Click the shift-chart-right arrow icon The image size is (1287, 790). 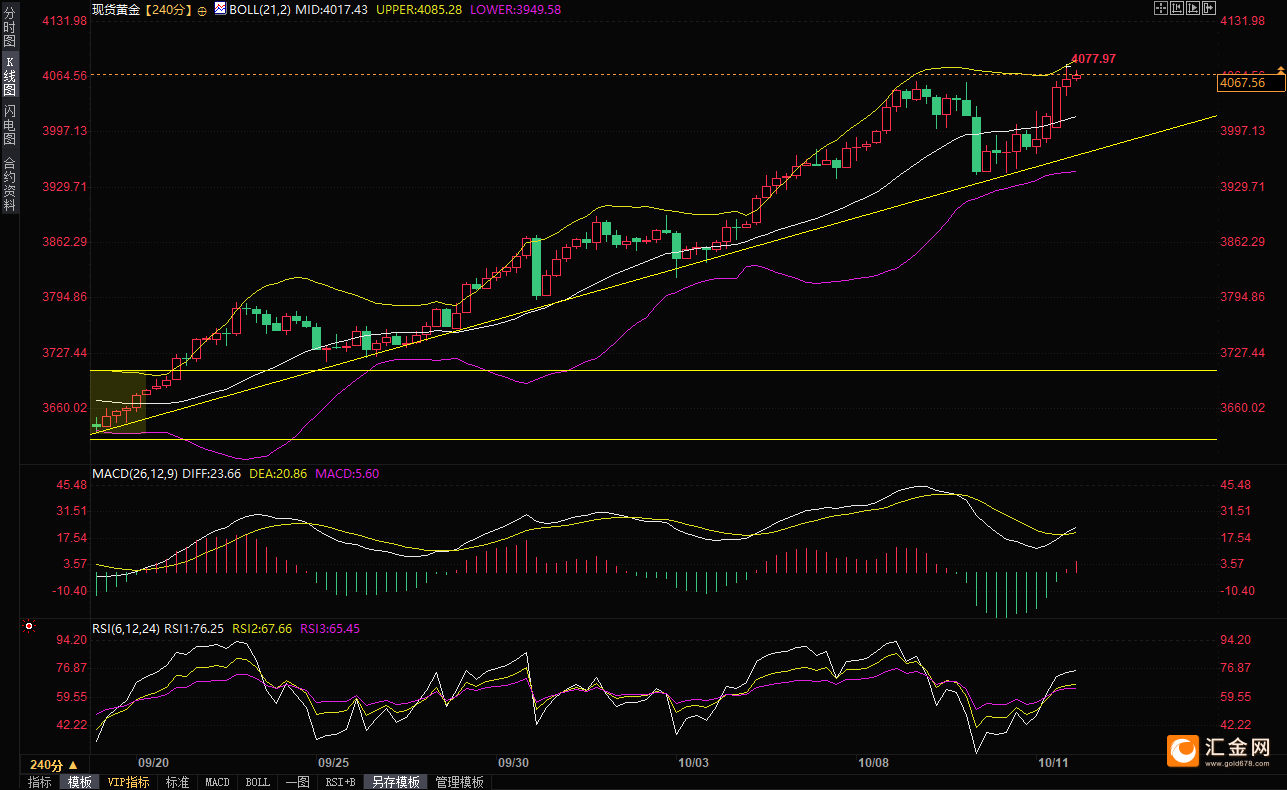tap(1209, 8)
